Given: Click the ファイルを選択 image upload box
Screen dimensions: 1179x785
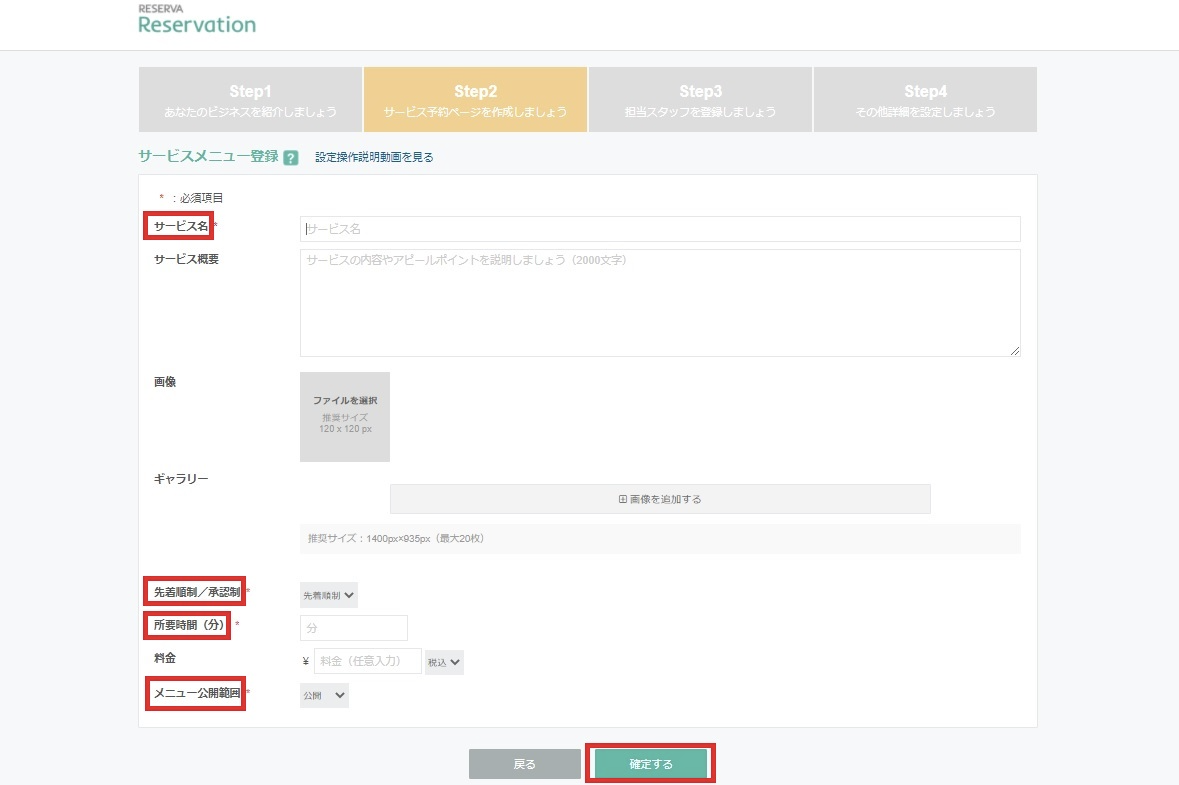Looking at the screenshot, I should [345, 416].
